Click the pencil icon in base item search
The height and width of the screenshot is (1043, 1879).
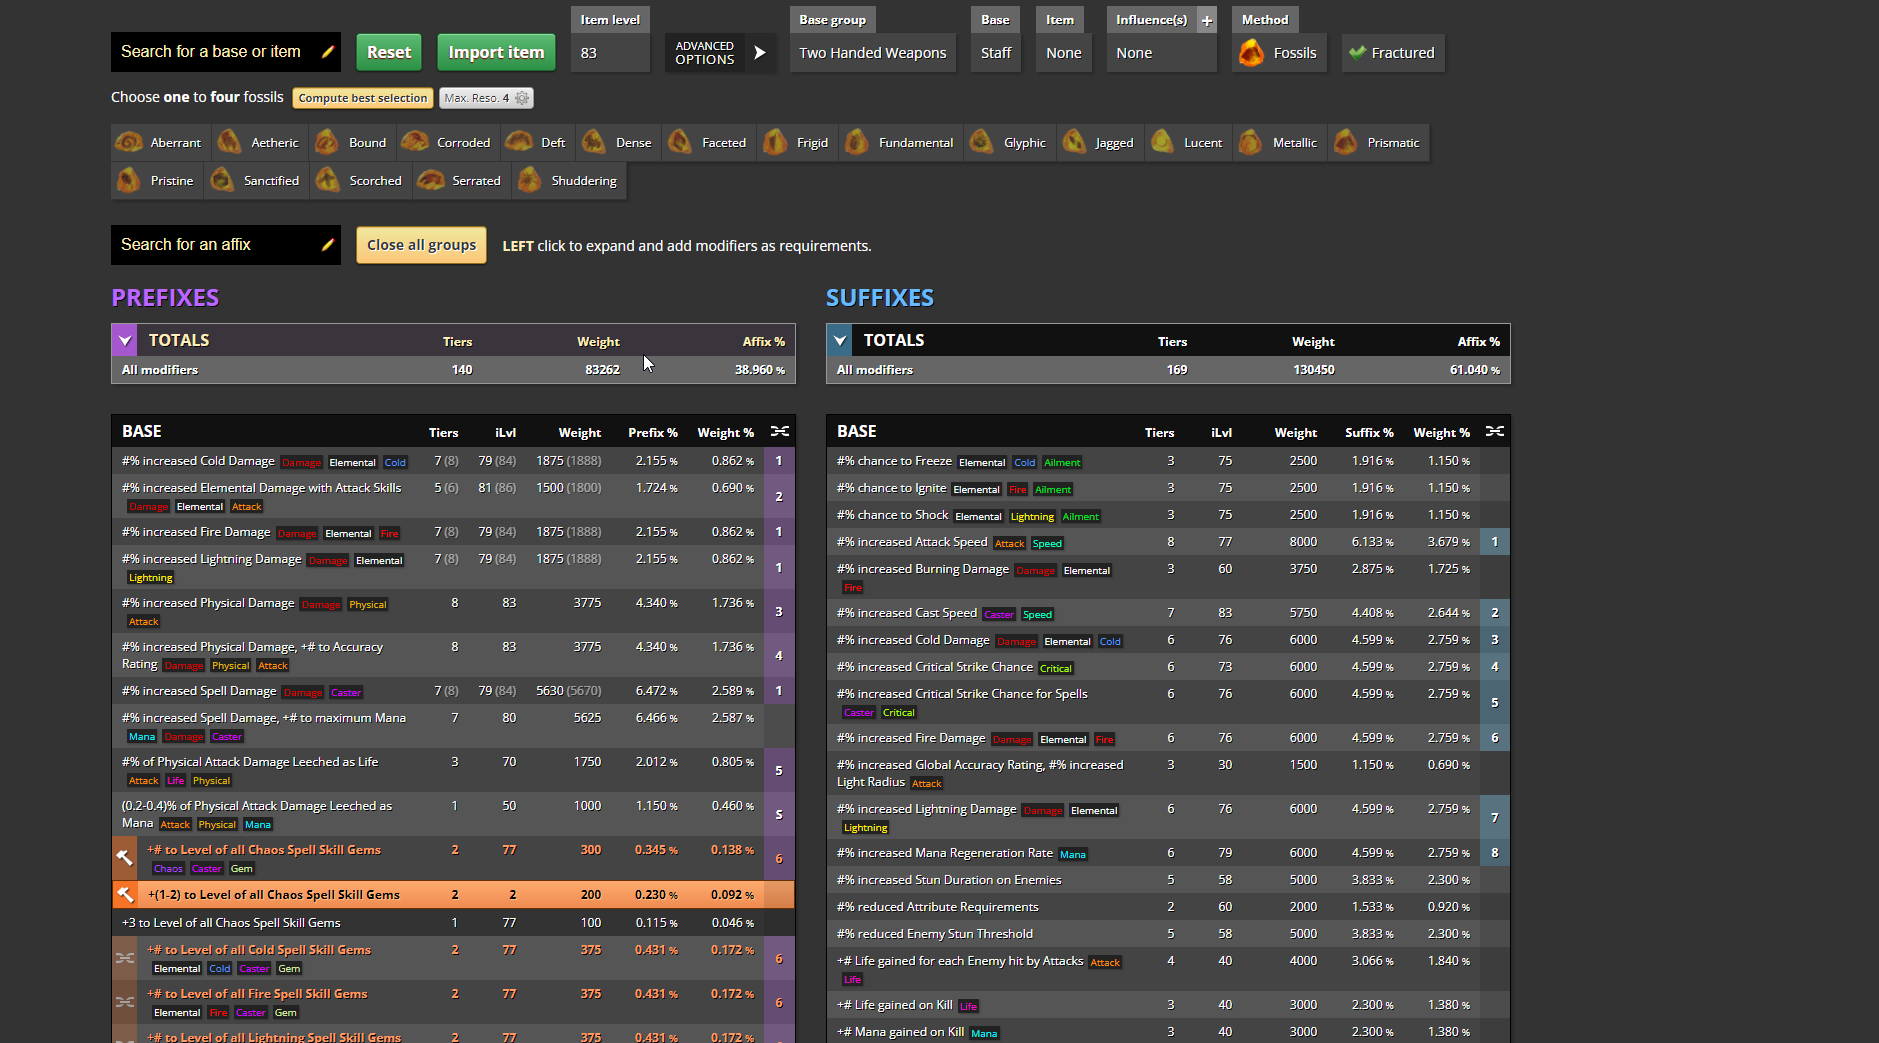(x=327, y=52)
